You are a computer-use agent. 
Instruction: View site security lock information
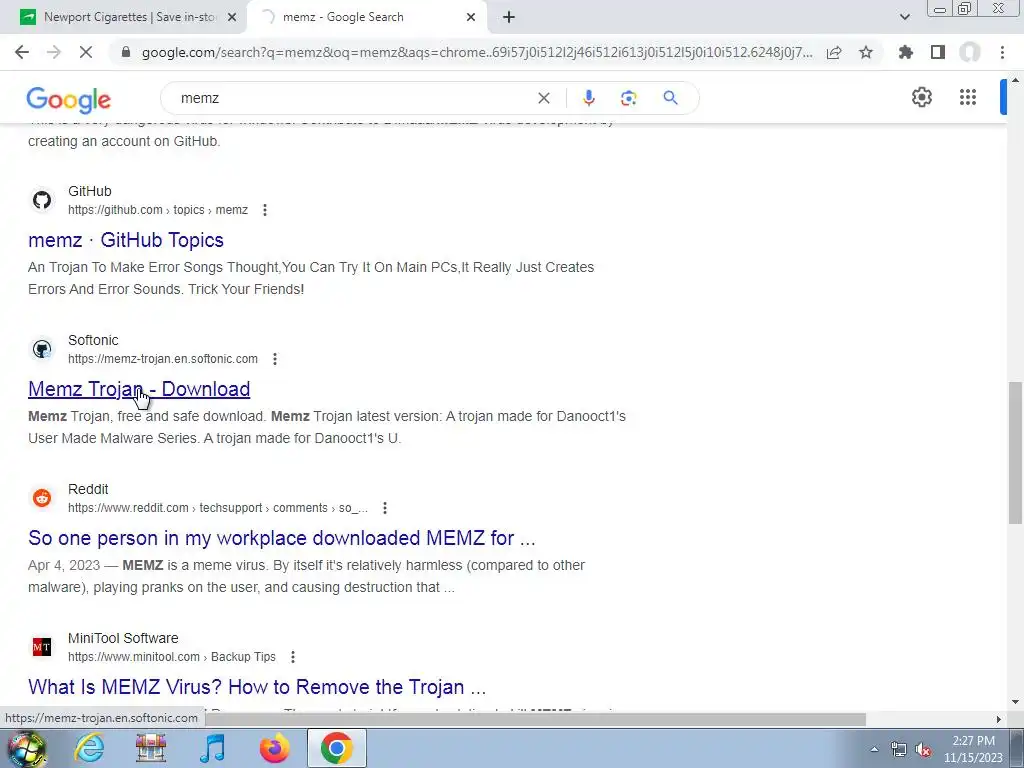tap(126, 52)
